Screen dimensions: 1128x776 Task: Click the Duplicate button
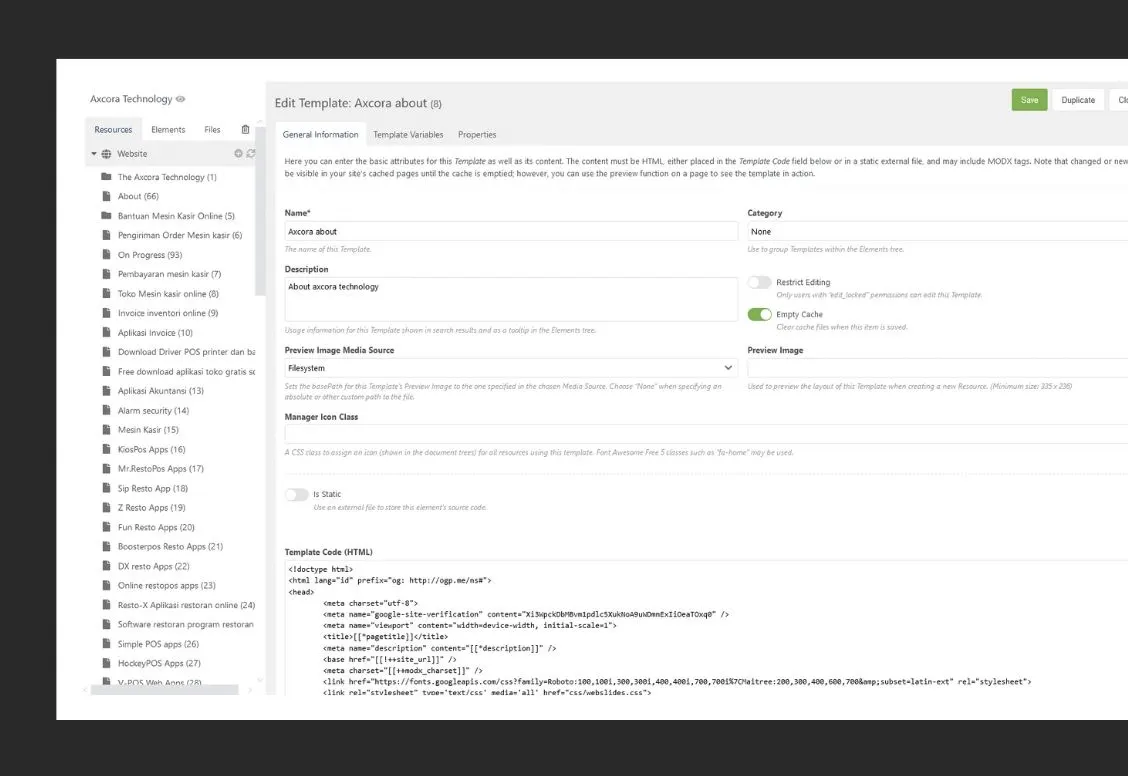[x=1078, y=100]
